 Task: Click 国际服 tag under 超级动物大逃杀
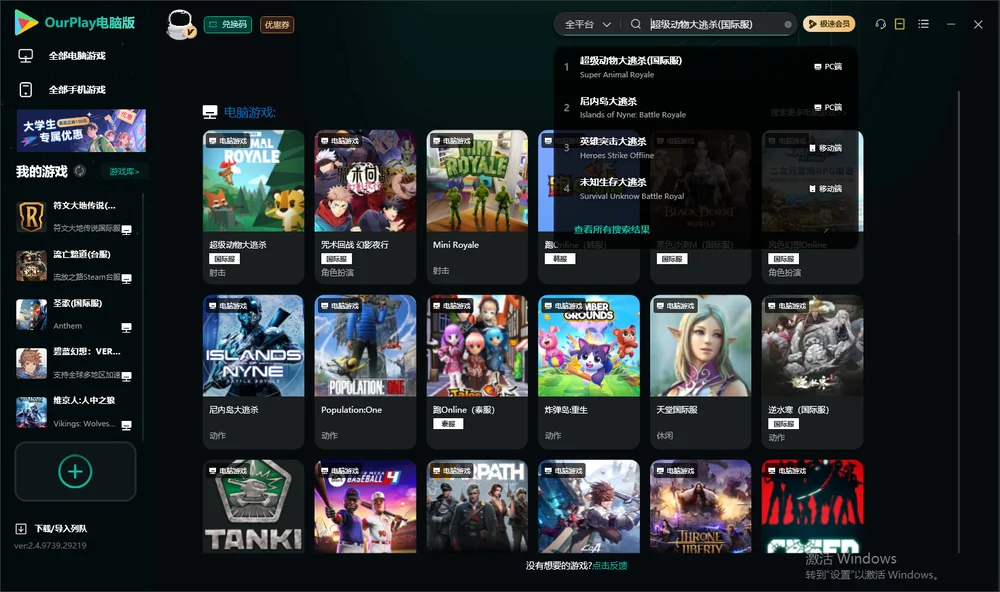pos(224,259)
